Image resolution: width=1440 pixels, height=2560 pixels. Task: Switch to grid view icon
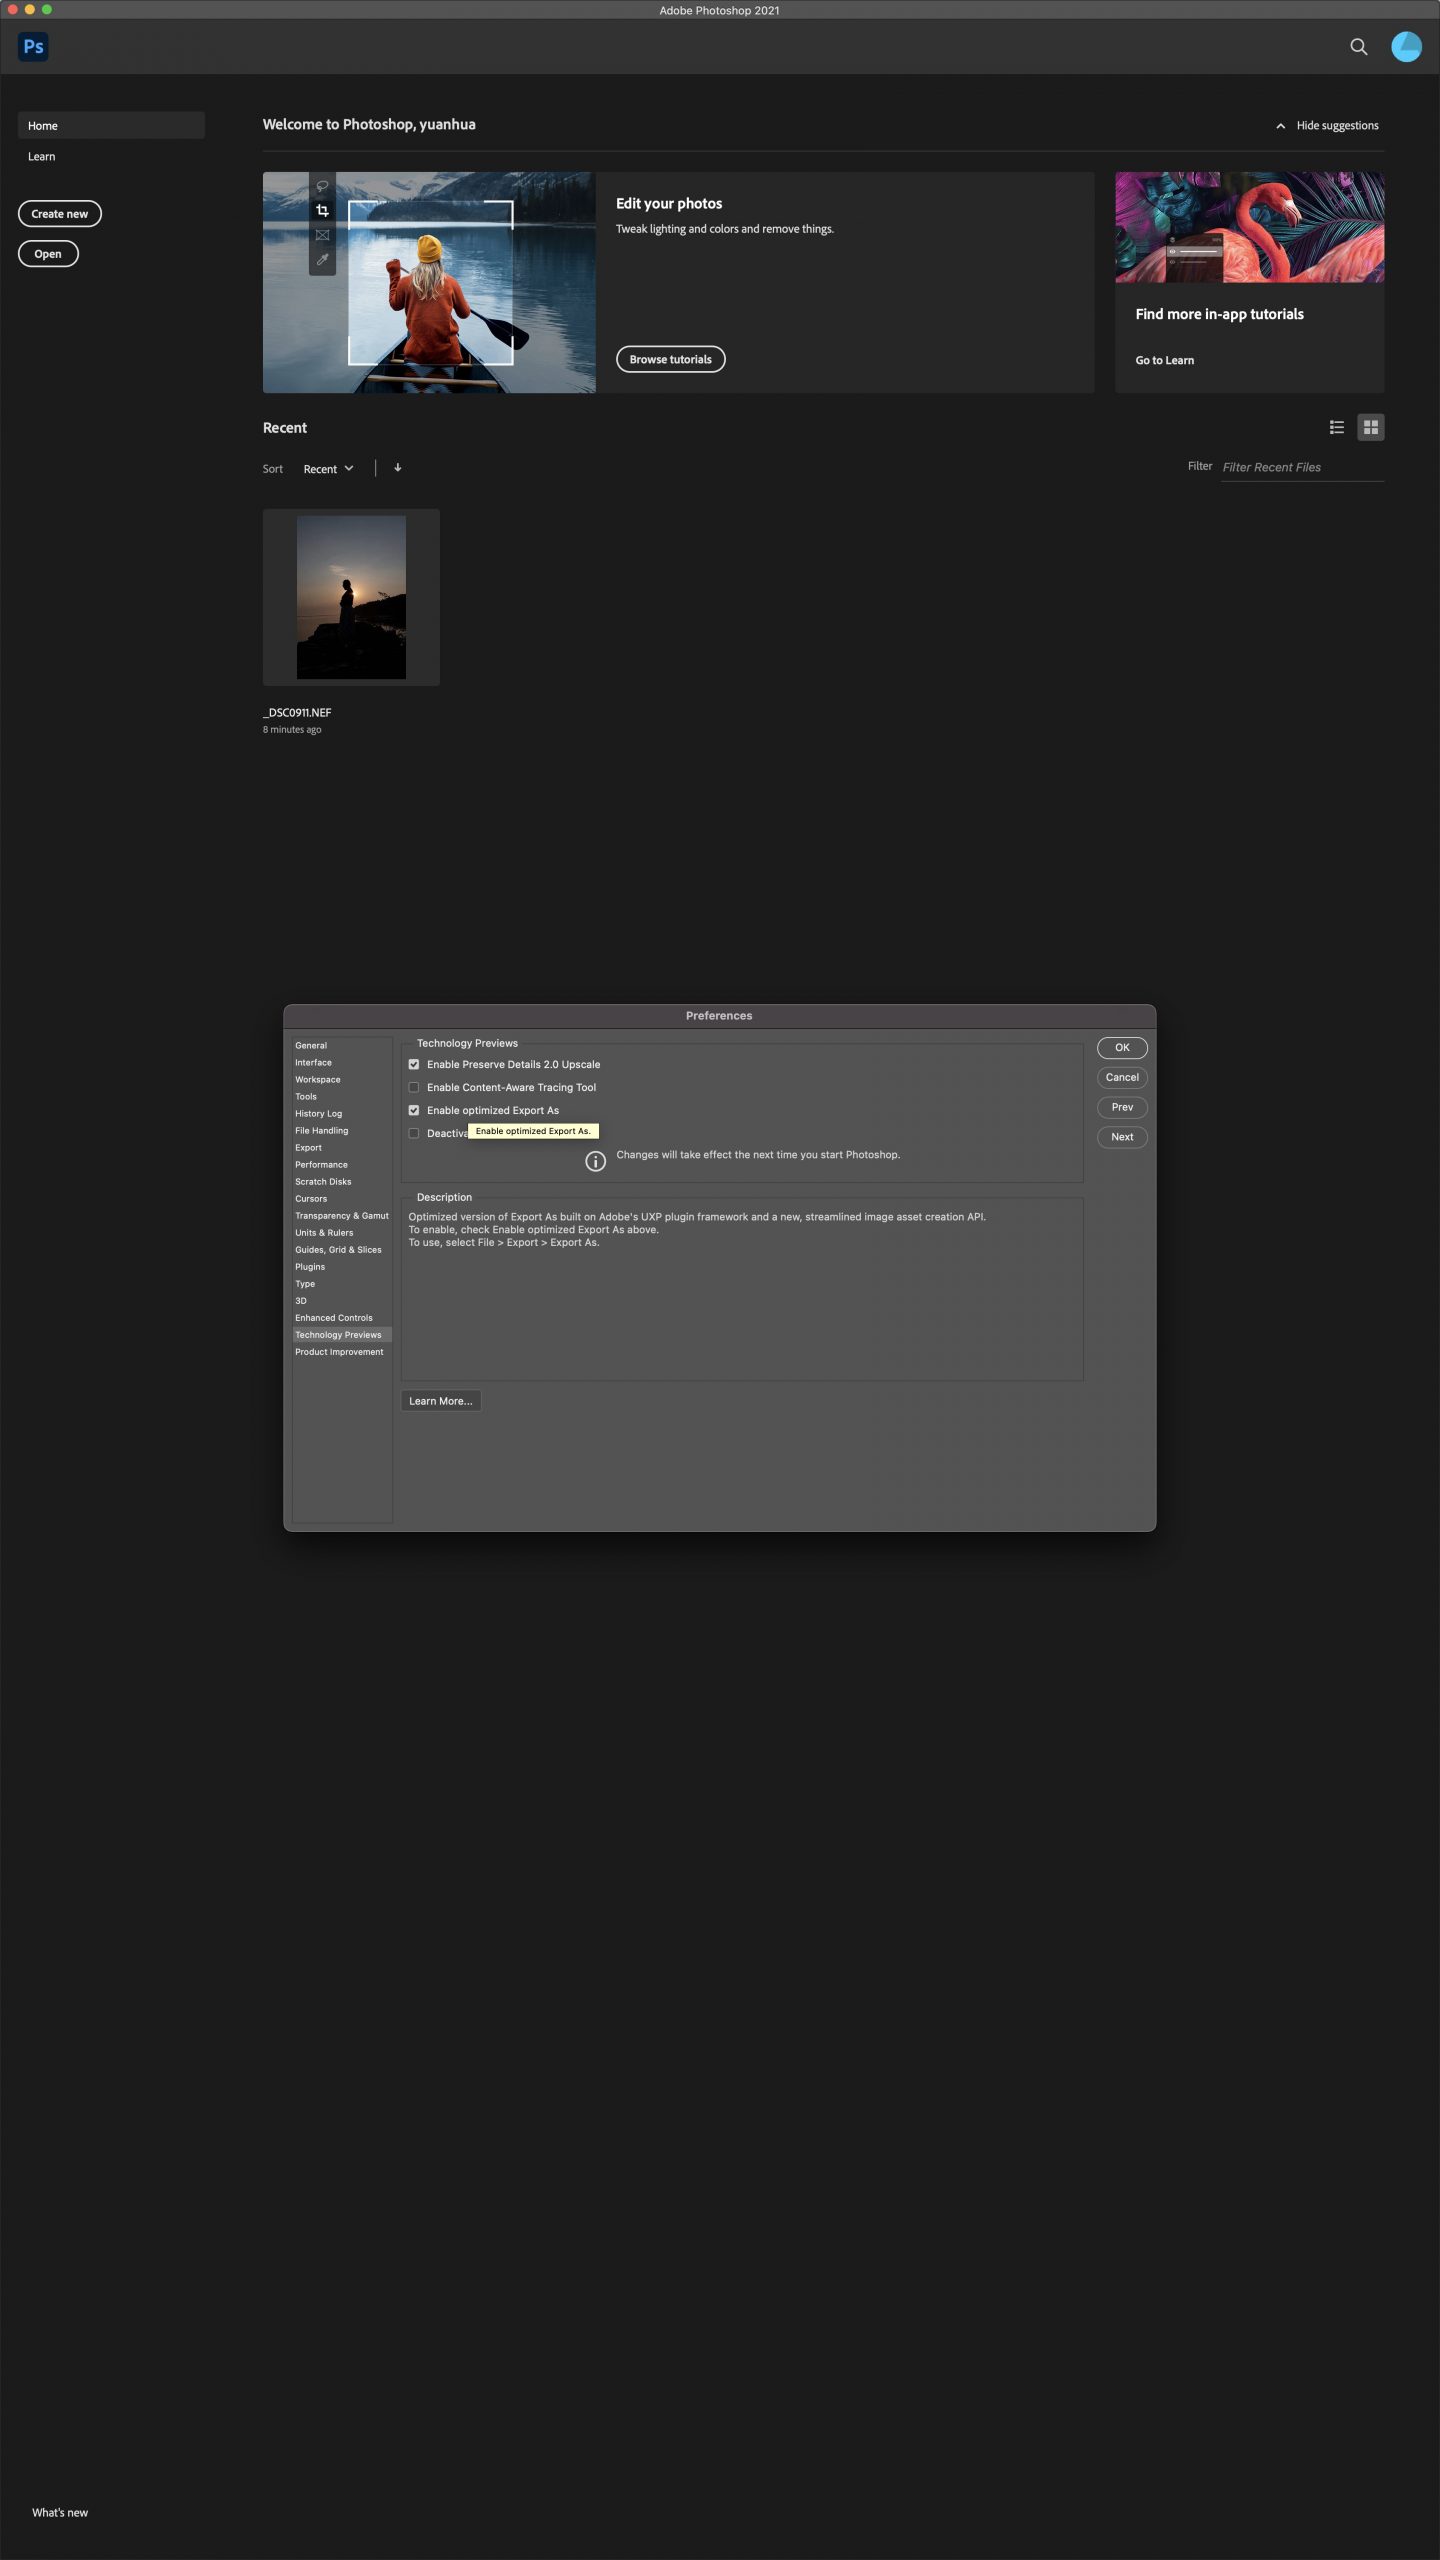[x=1370, y=427]
